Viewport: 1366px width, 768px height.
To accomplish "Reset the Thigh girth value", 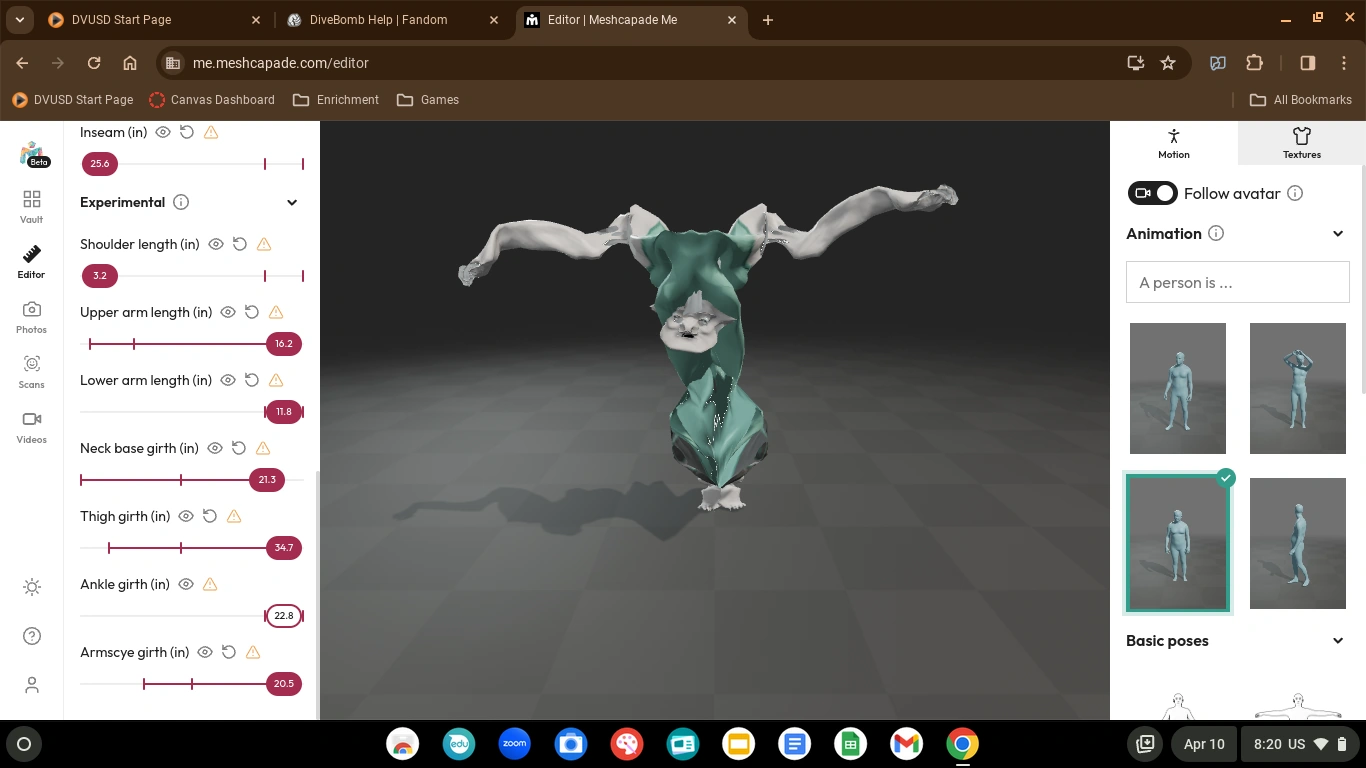I will click(209, 516).
